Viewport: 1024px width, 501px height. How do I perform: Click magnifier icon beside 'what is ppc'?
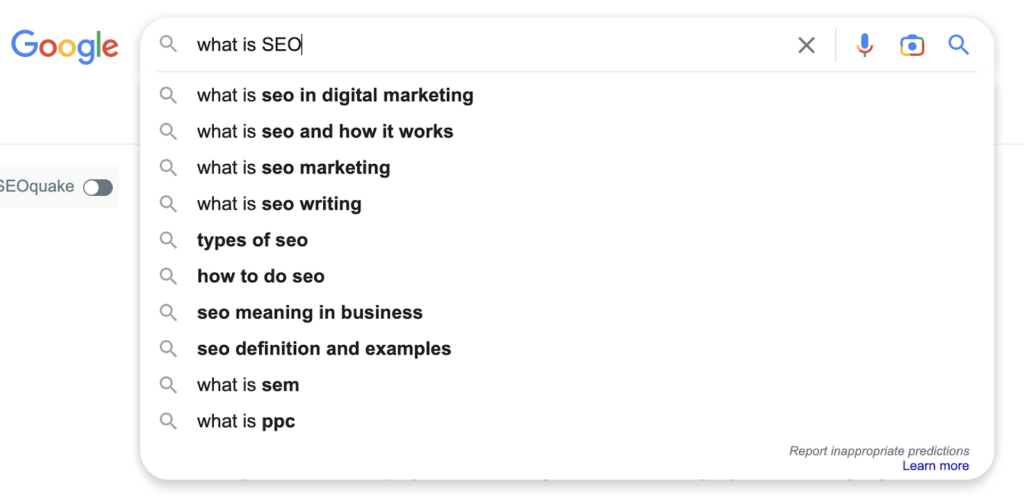(168, 421)
